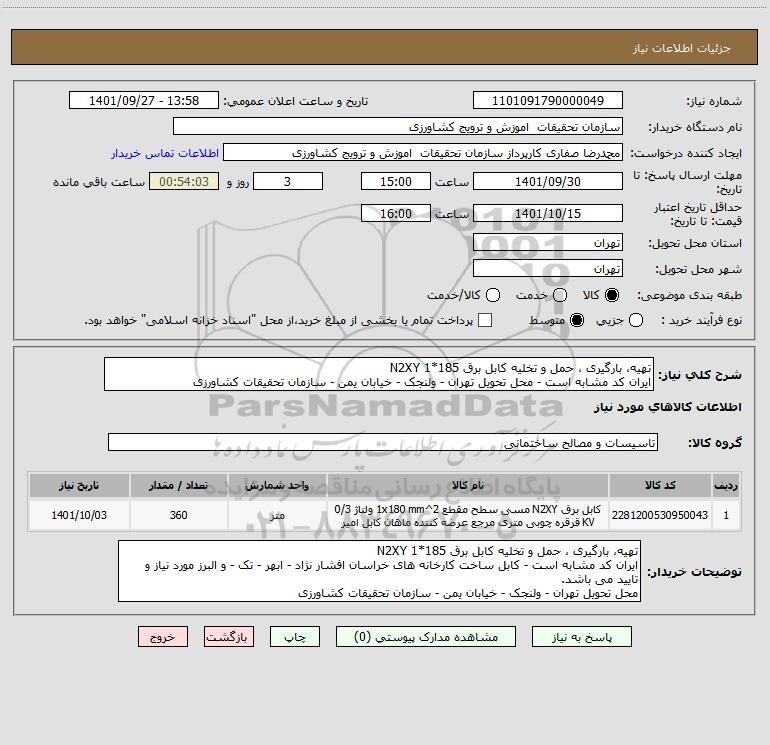Click the response deadline date 1401/09/30

tap(548, 181)
